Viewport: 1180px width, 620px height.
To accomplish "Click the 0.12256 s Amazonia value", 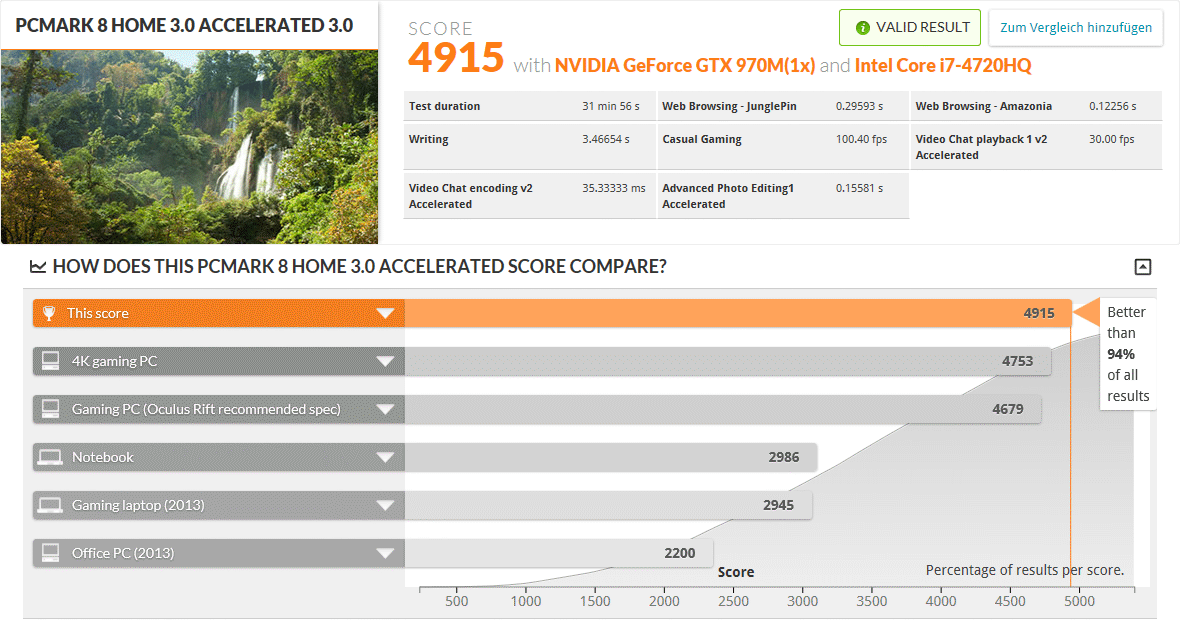I will (1112, 106).
